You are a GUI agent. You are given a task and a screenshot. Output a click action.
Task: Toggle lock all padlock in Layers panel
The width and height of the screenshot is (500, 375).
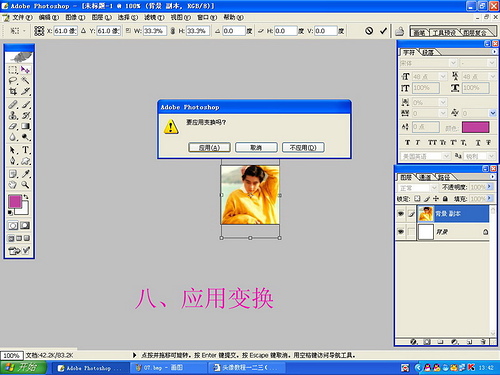[445, 199]
